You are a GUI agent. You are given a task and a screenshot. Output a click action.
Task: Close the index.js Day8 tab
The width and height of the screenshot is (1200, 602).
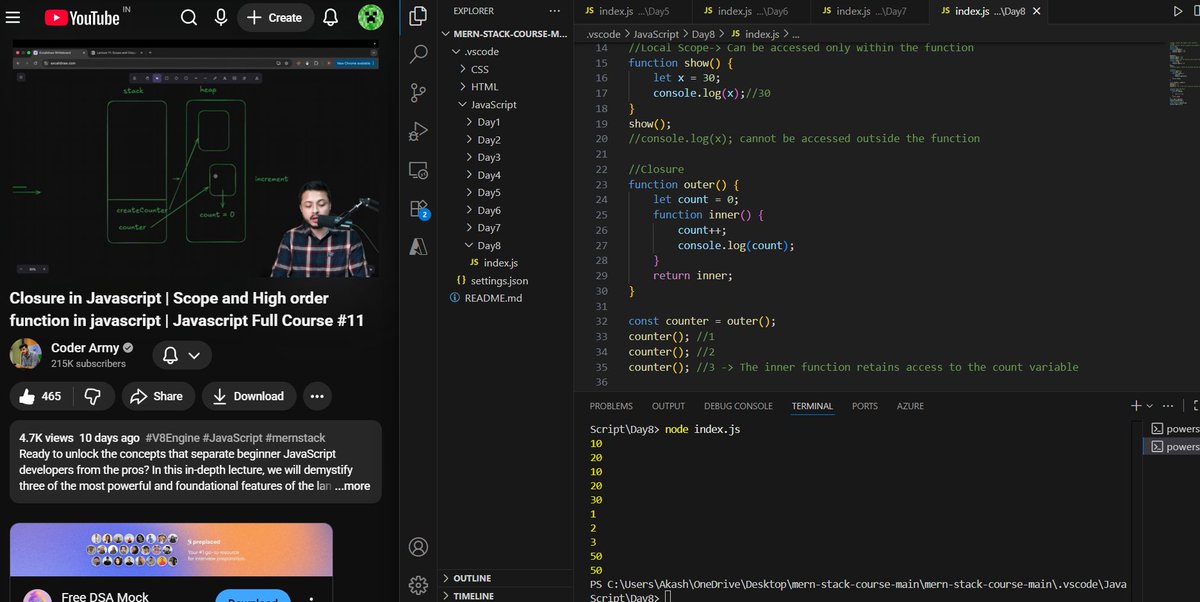pyautogui.click(x=1037, y=11)
